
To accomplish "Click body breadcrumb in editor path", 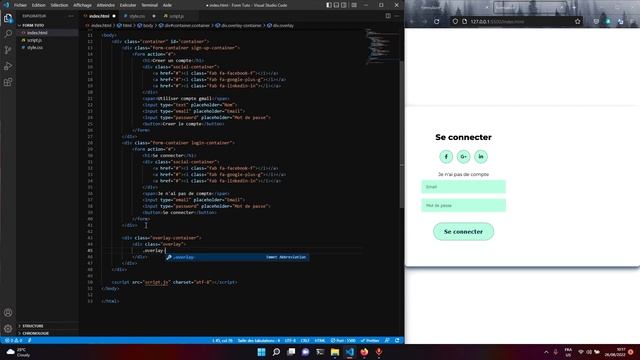I will (x=145, y=25).
